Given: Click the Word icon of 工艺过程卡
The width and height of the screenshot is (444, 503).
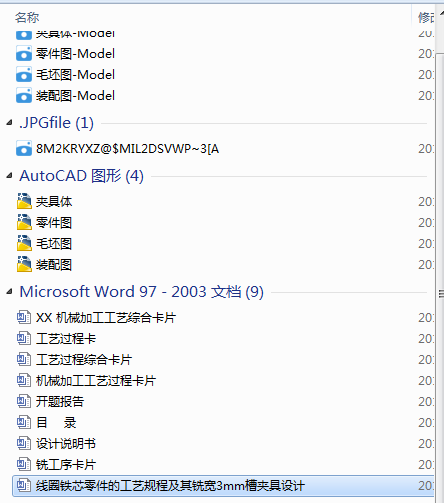Looking at the screenshot, I should coord(24,338).
